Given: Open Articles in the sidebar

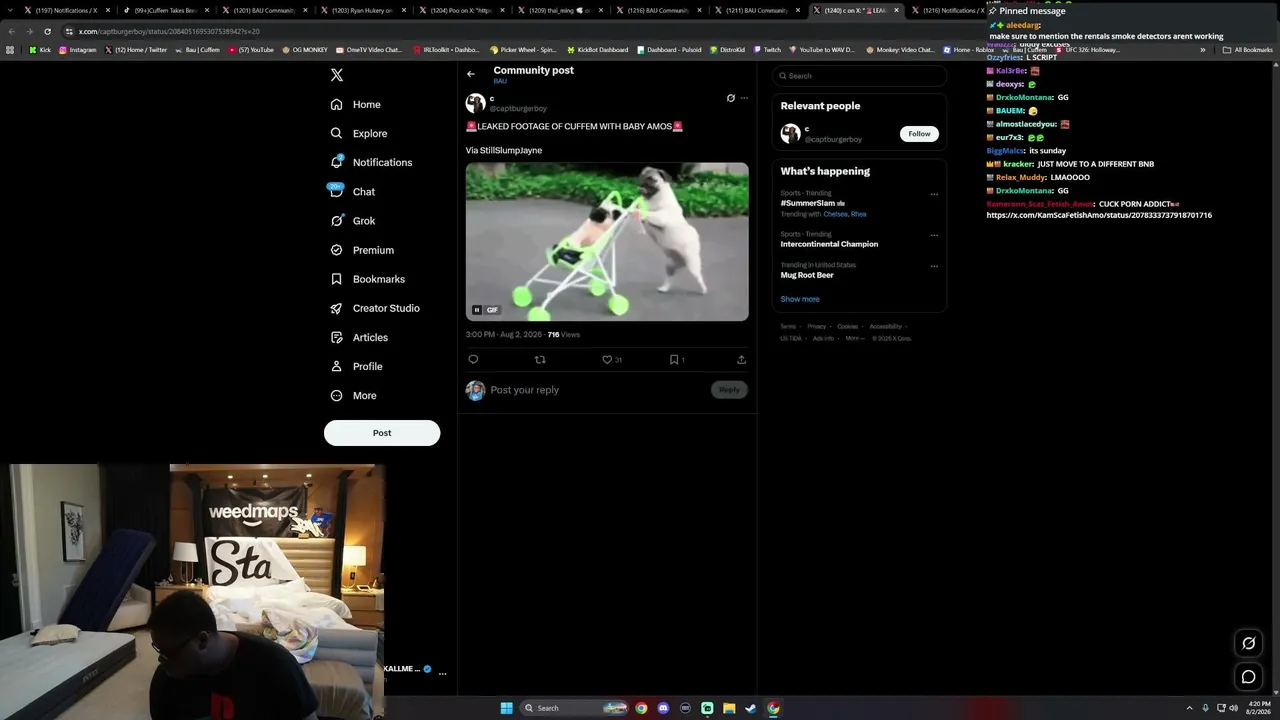Looking at the screenshot, I should (359, 337).
